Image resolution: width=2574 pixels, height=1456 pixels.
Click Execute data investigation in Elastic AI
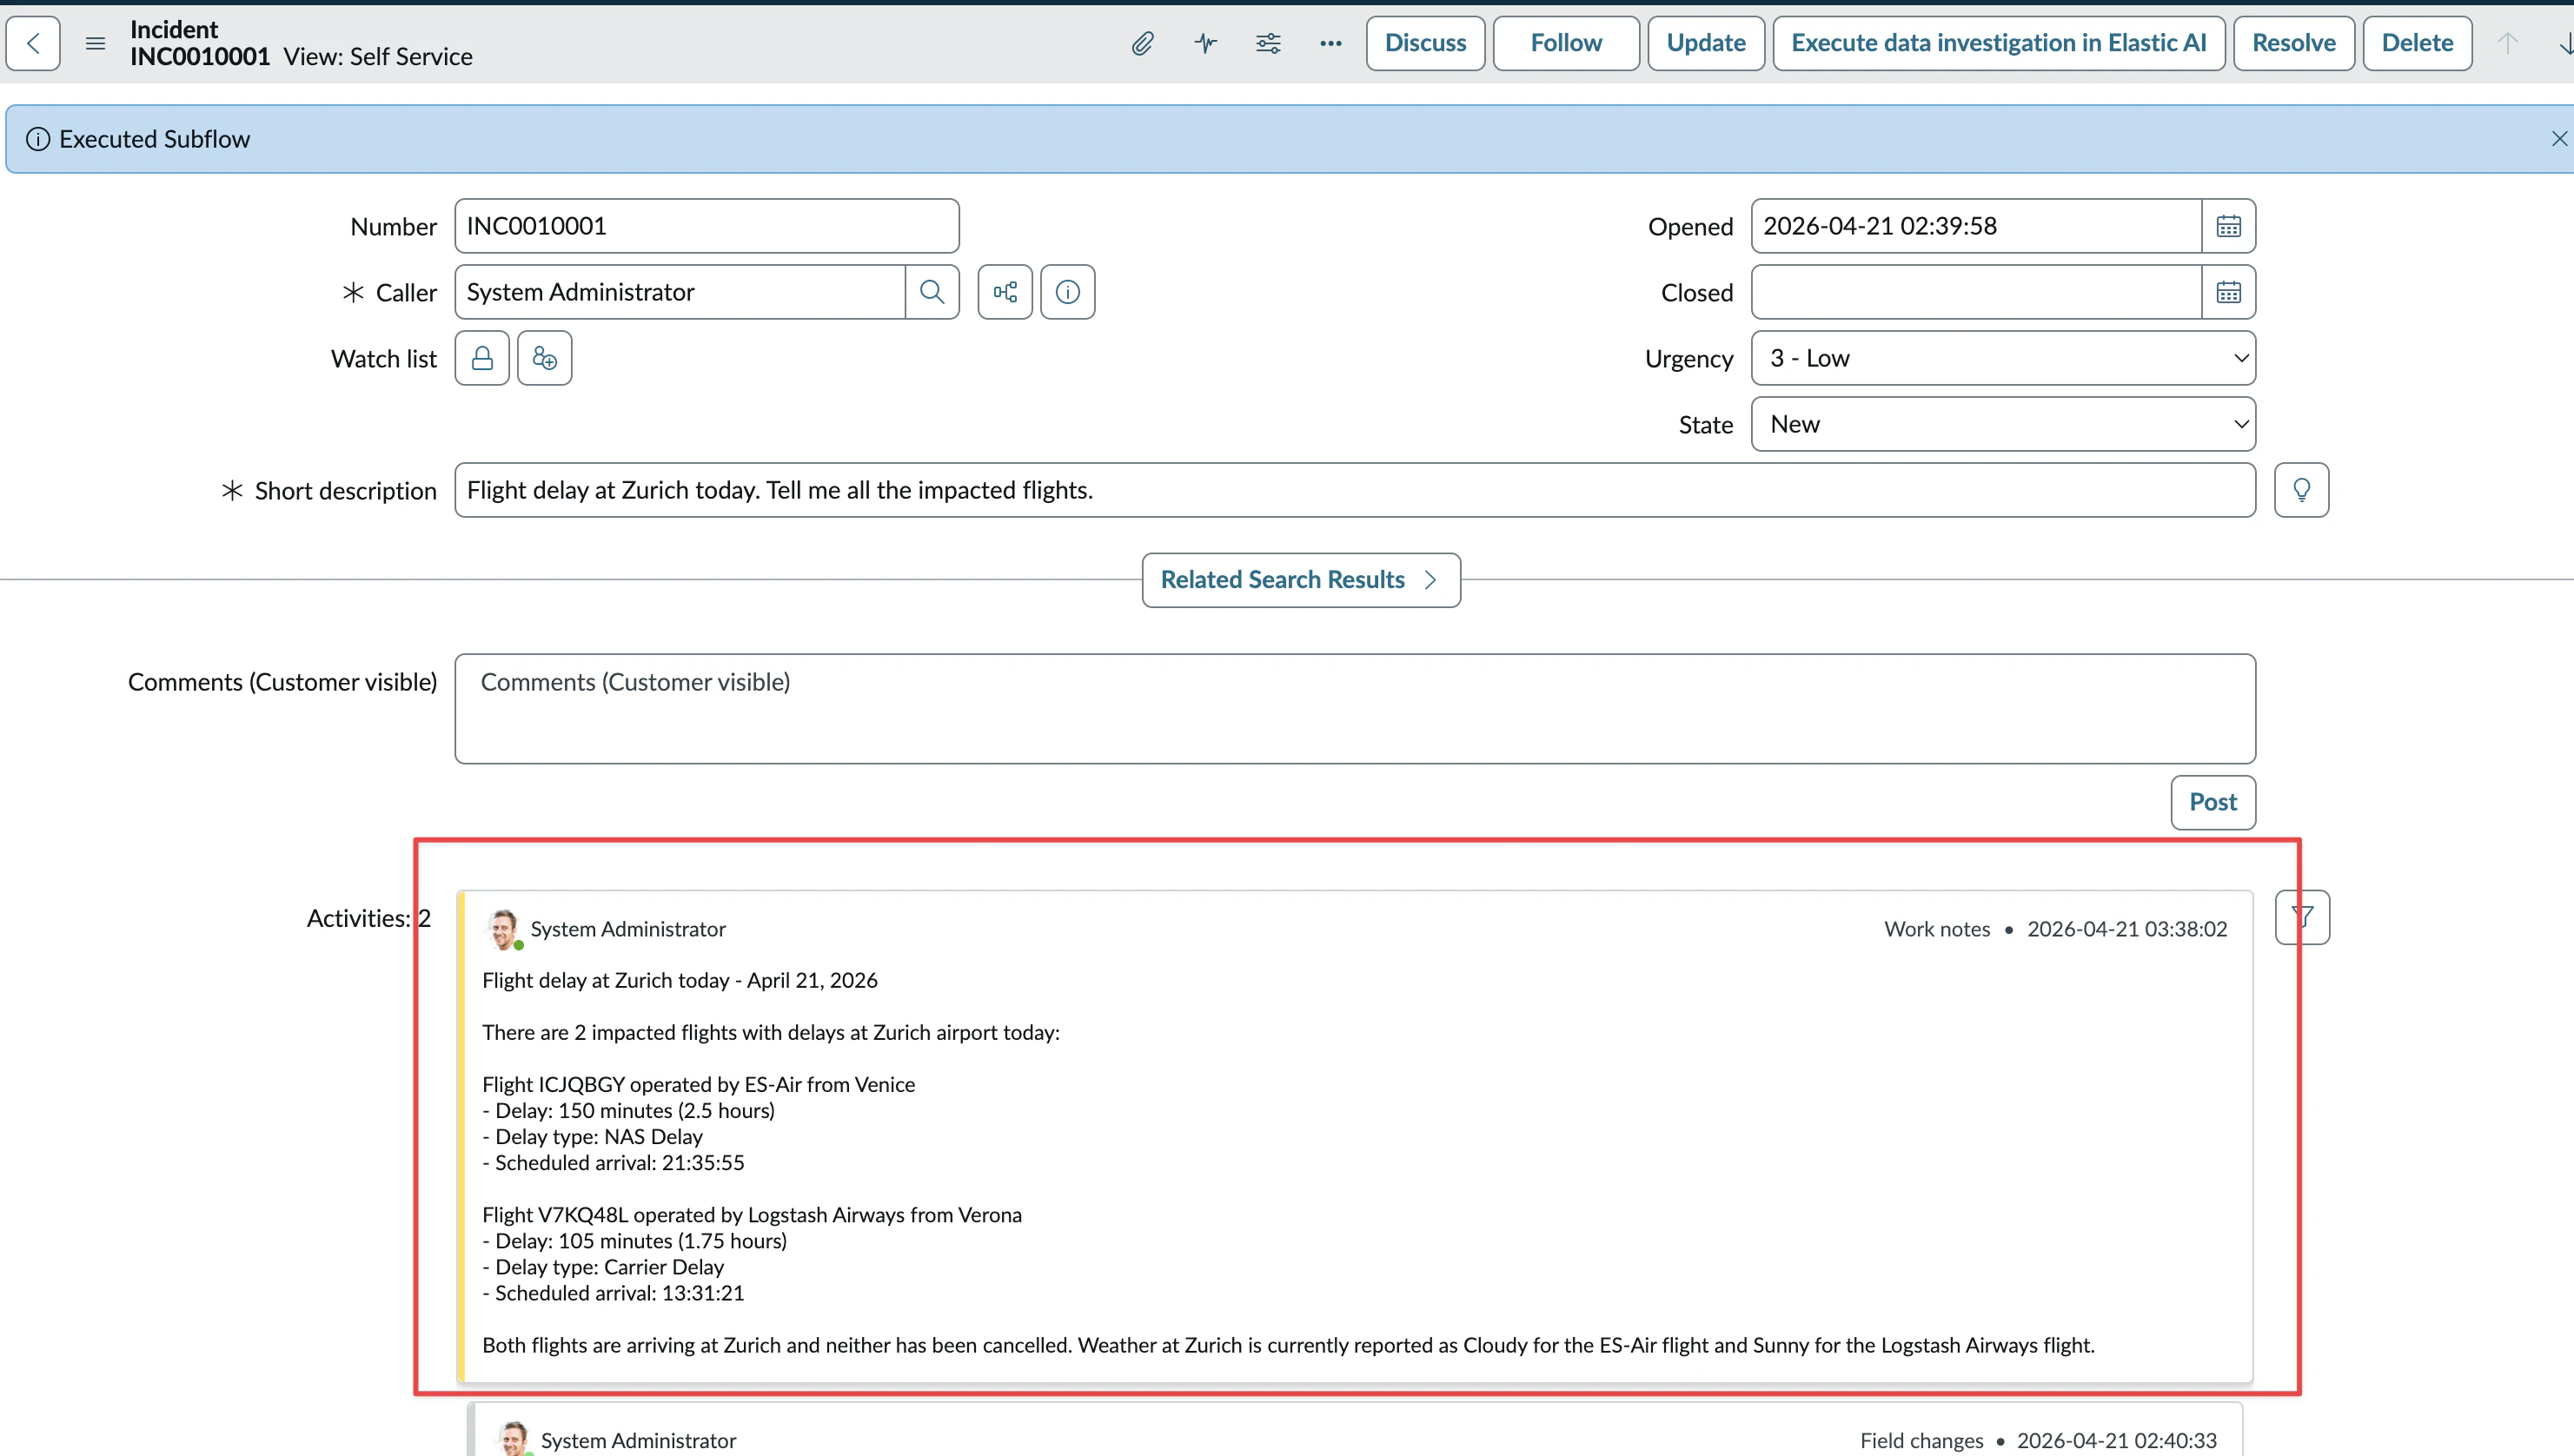[1998, 43]
